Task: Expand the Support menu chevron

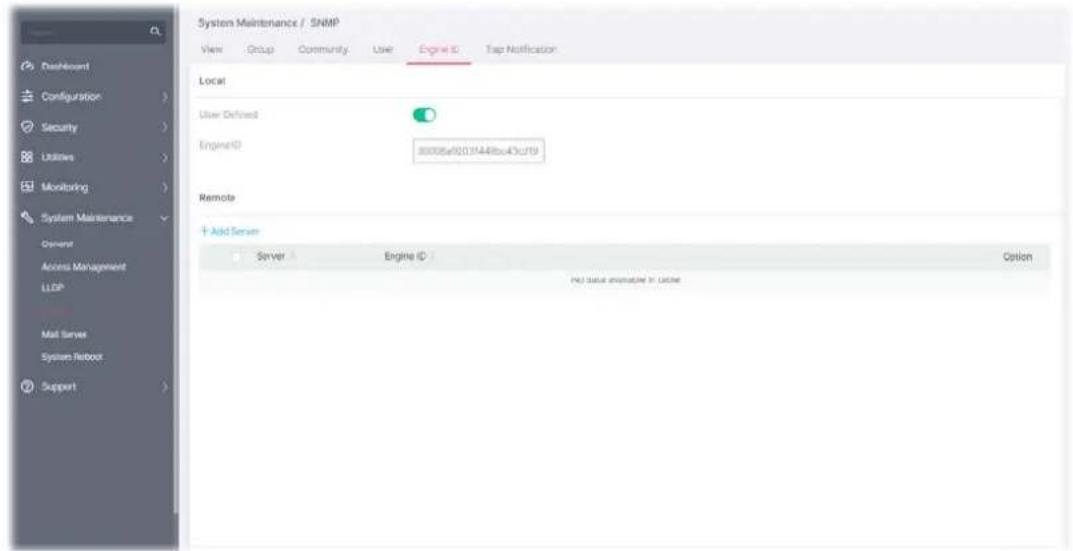Action: pos(164,387)
